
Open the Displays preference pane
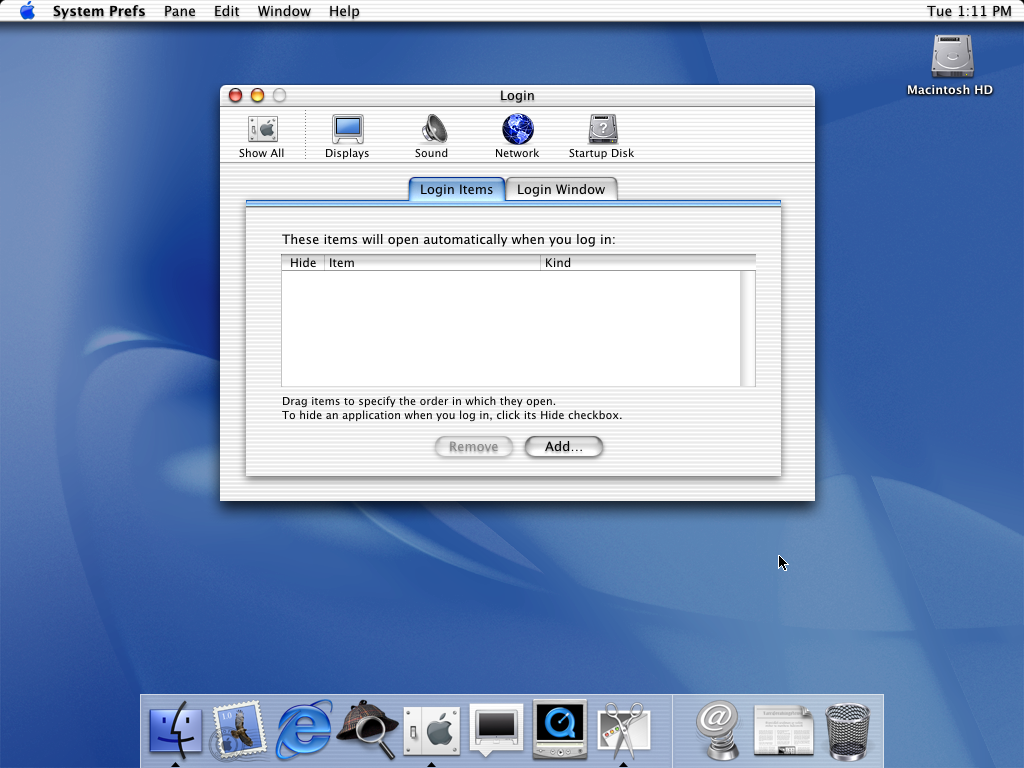pos(347,136)
